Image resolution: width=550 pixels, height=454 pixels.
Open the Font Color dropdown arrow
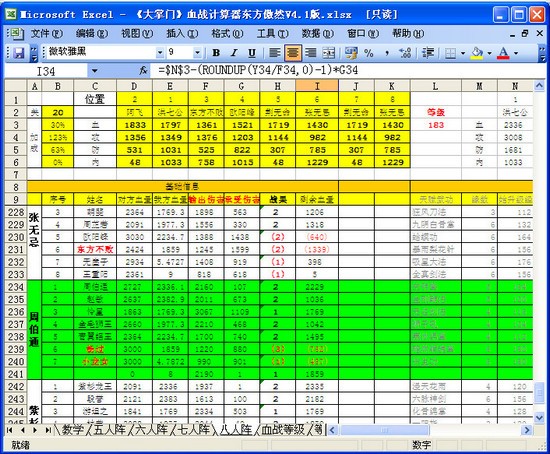[x=516, y=53]
